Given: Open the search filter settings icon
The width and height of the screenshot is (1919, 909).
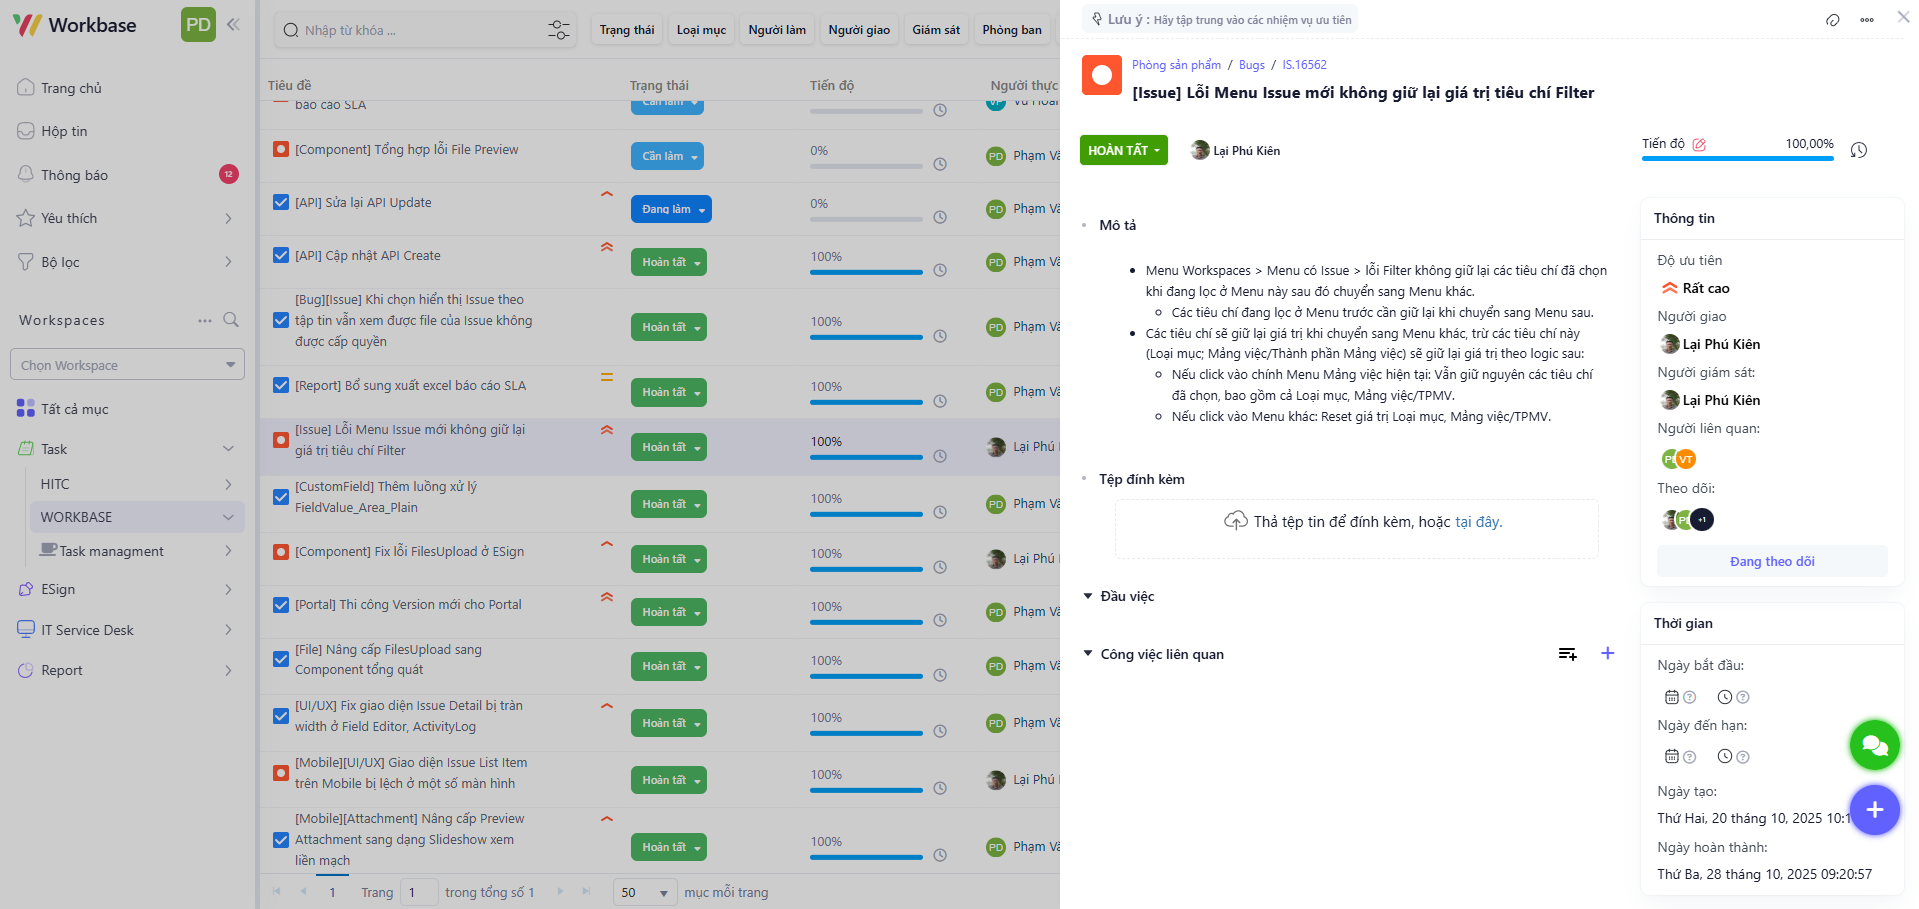Looking at the screenshot, I should point(559,30).
